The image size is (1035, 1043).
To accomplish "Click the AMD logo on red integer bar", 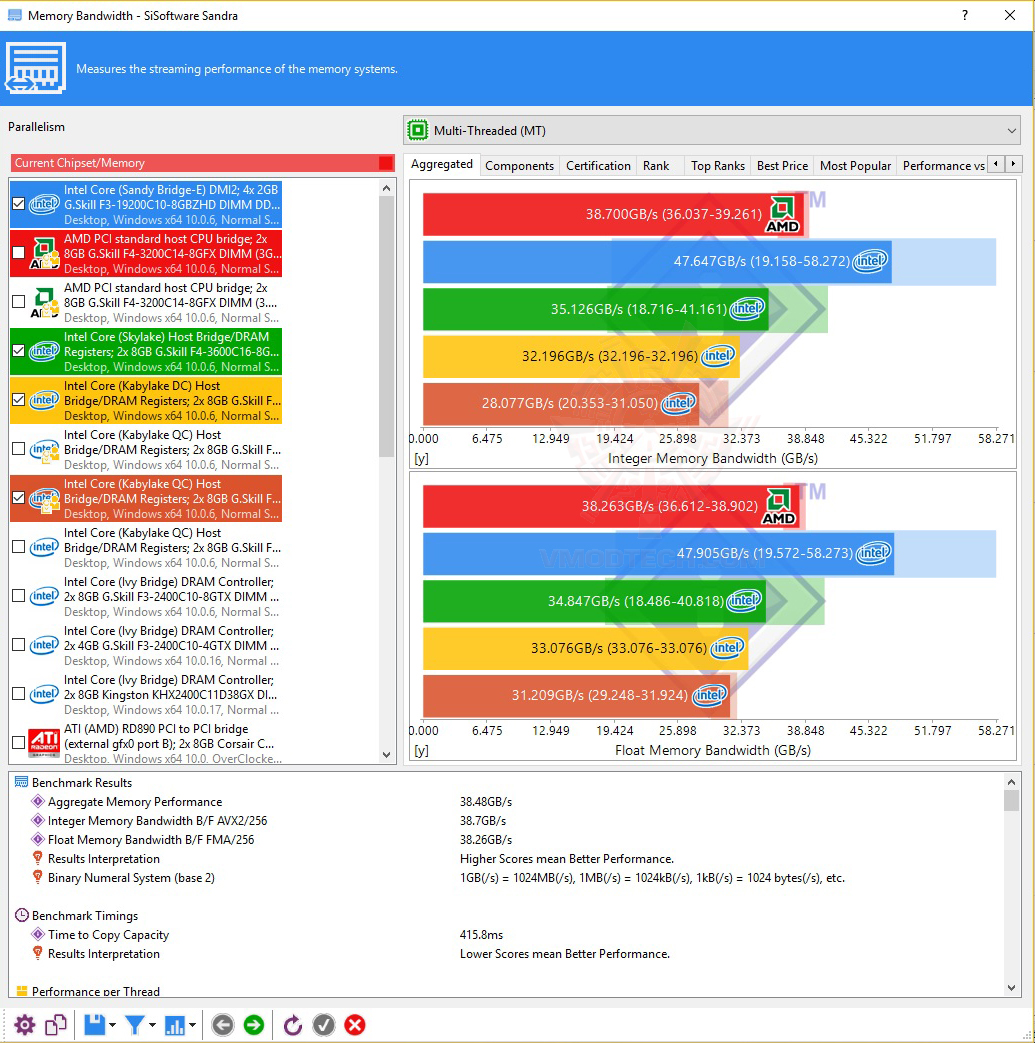I will pos(782,214).
